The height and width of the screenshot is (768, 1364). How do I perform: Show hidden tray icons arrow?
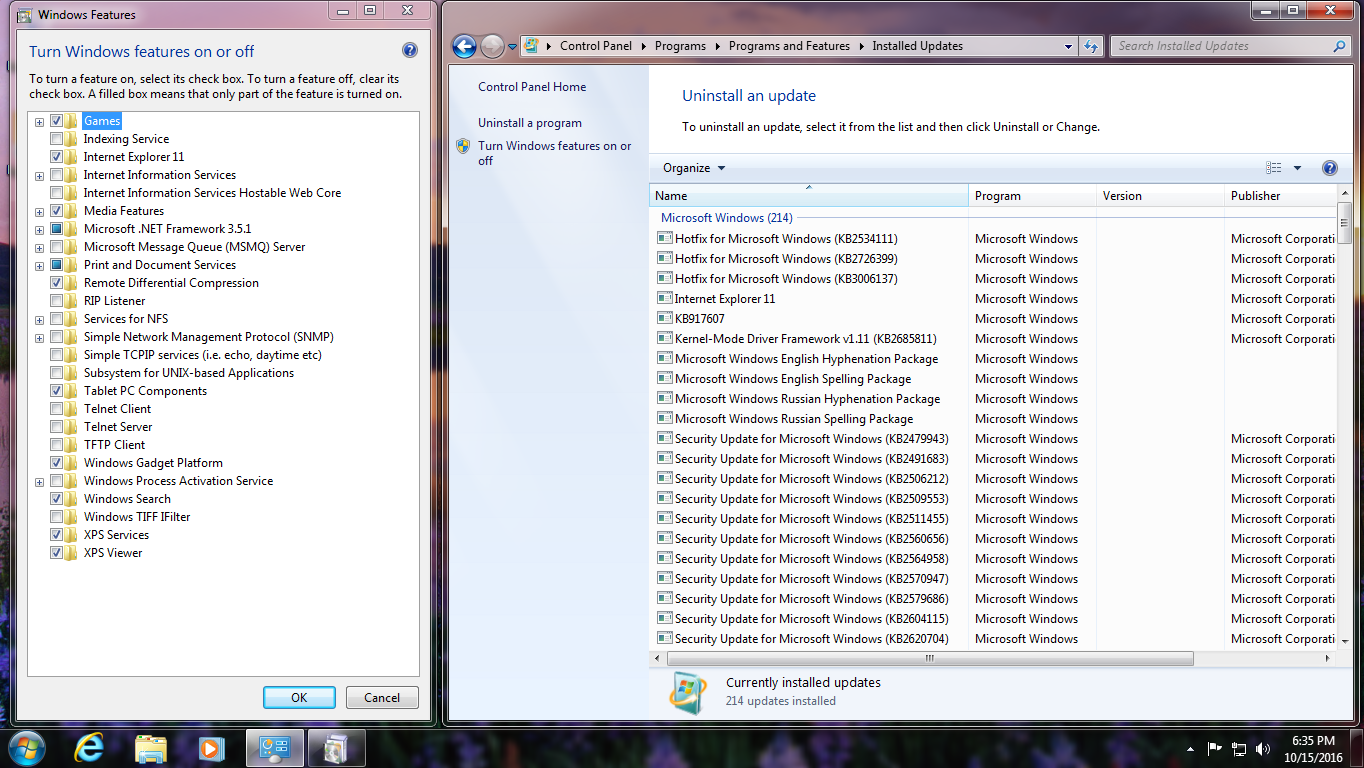pyautogui.click(x=1191, y=748)
